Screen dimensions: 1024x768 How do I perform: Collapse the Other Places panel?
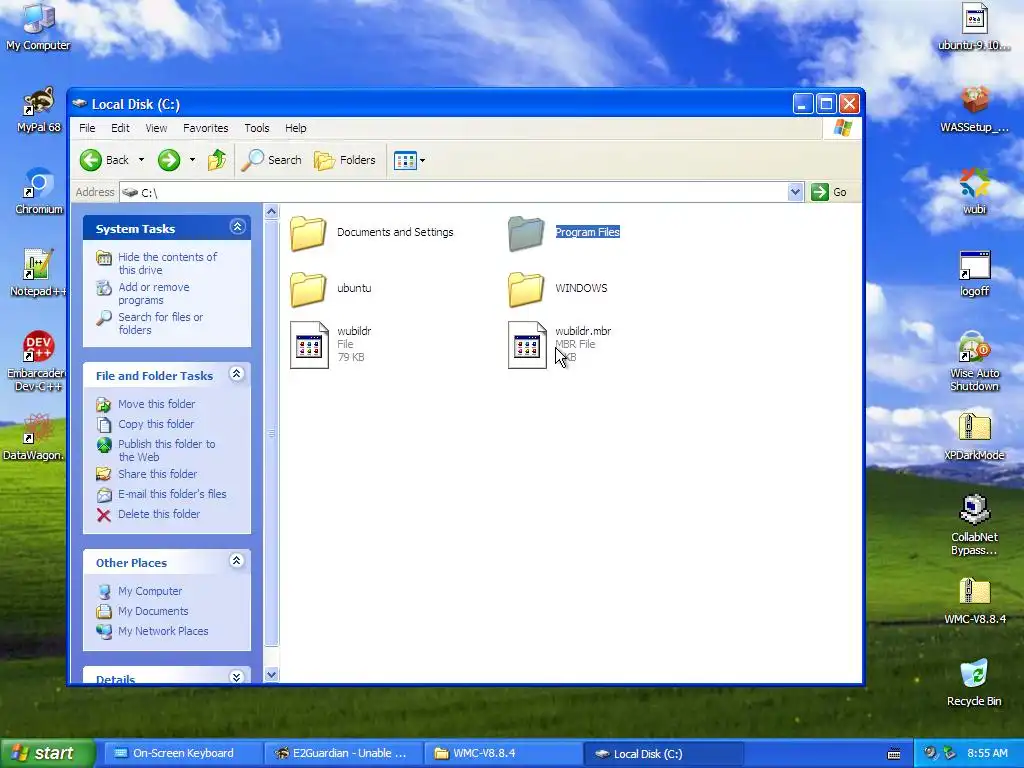pyautogui.click(x=236, y=561)
